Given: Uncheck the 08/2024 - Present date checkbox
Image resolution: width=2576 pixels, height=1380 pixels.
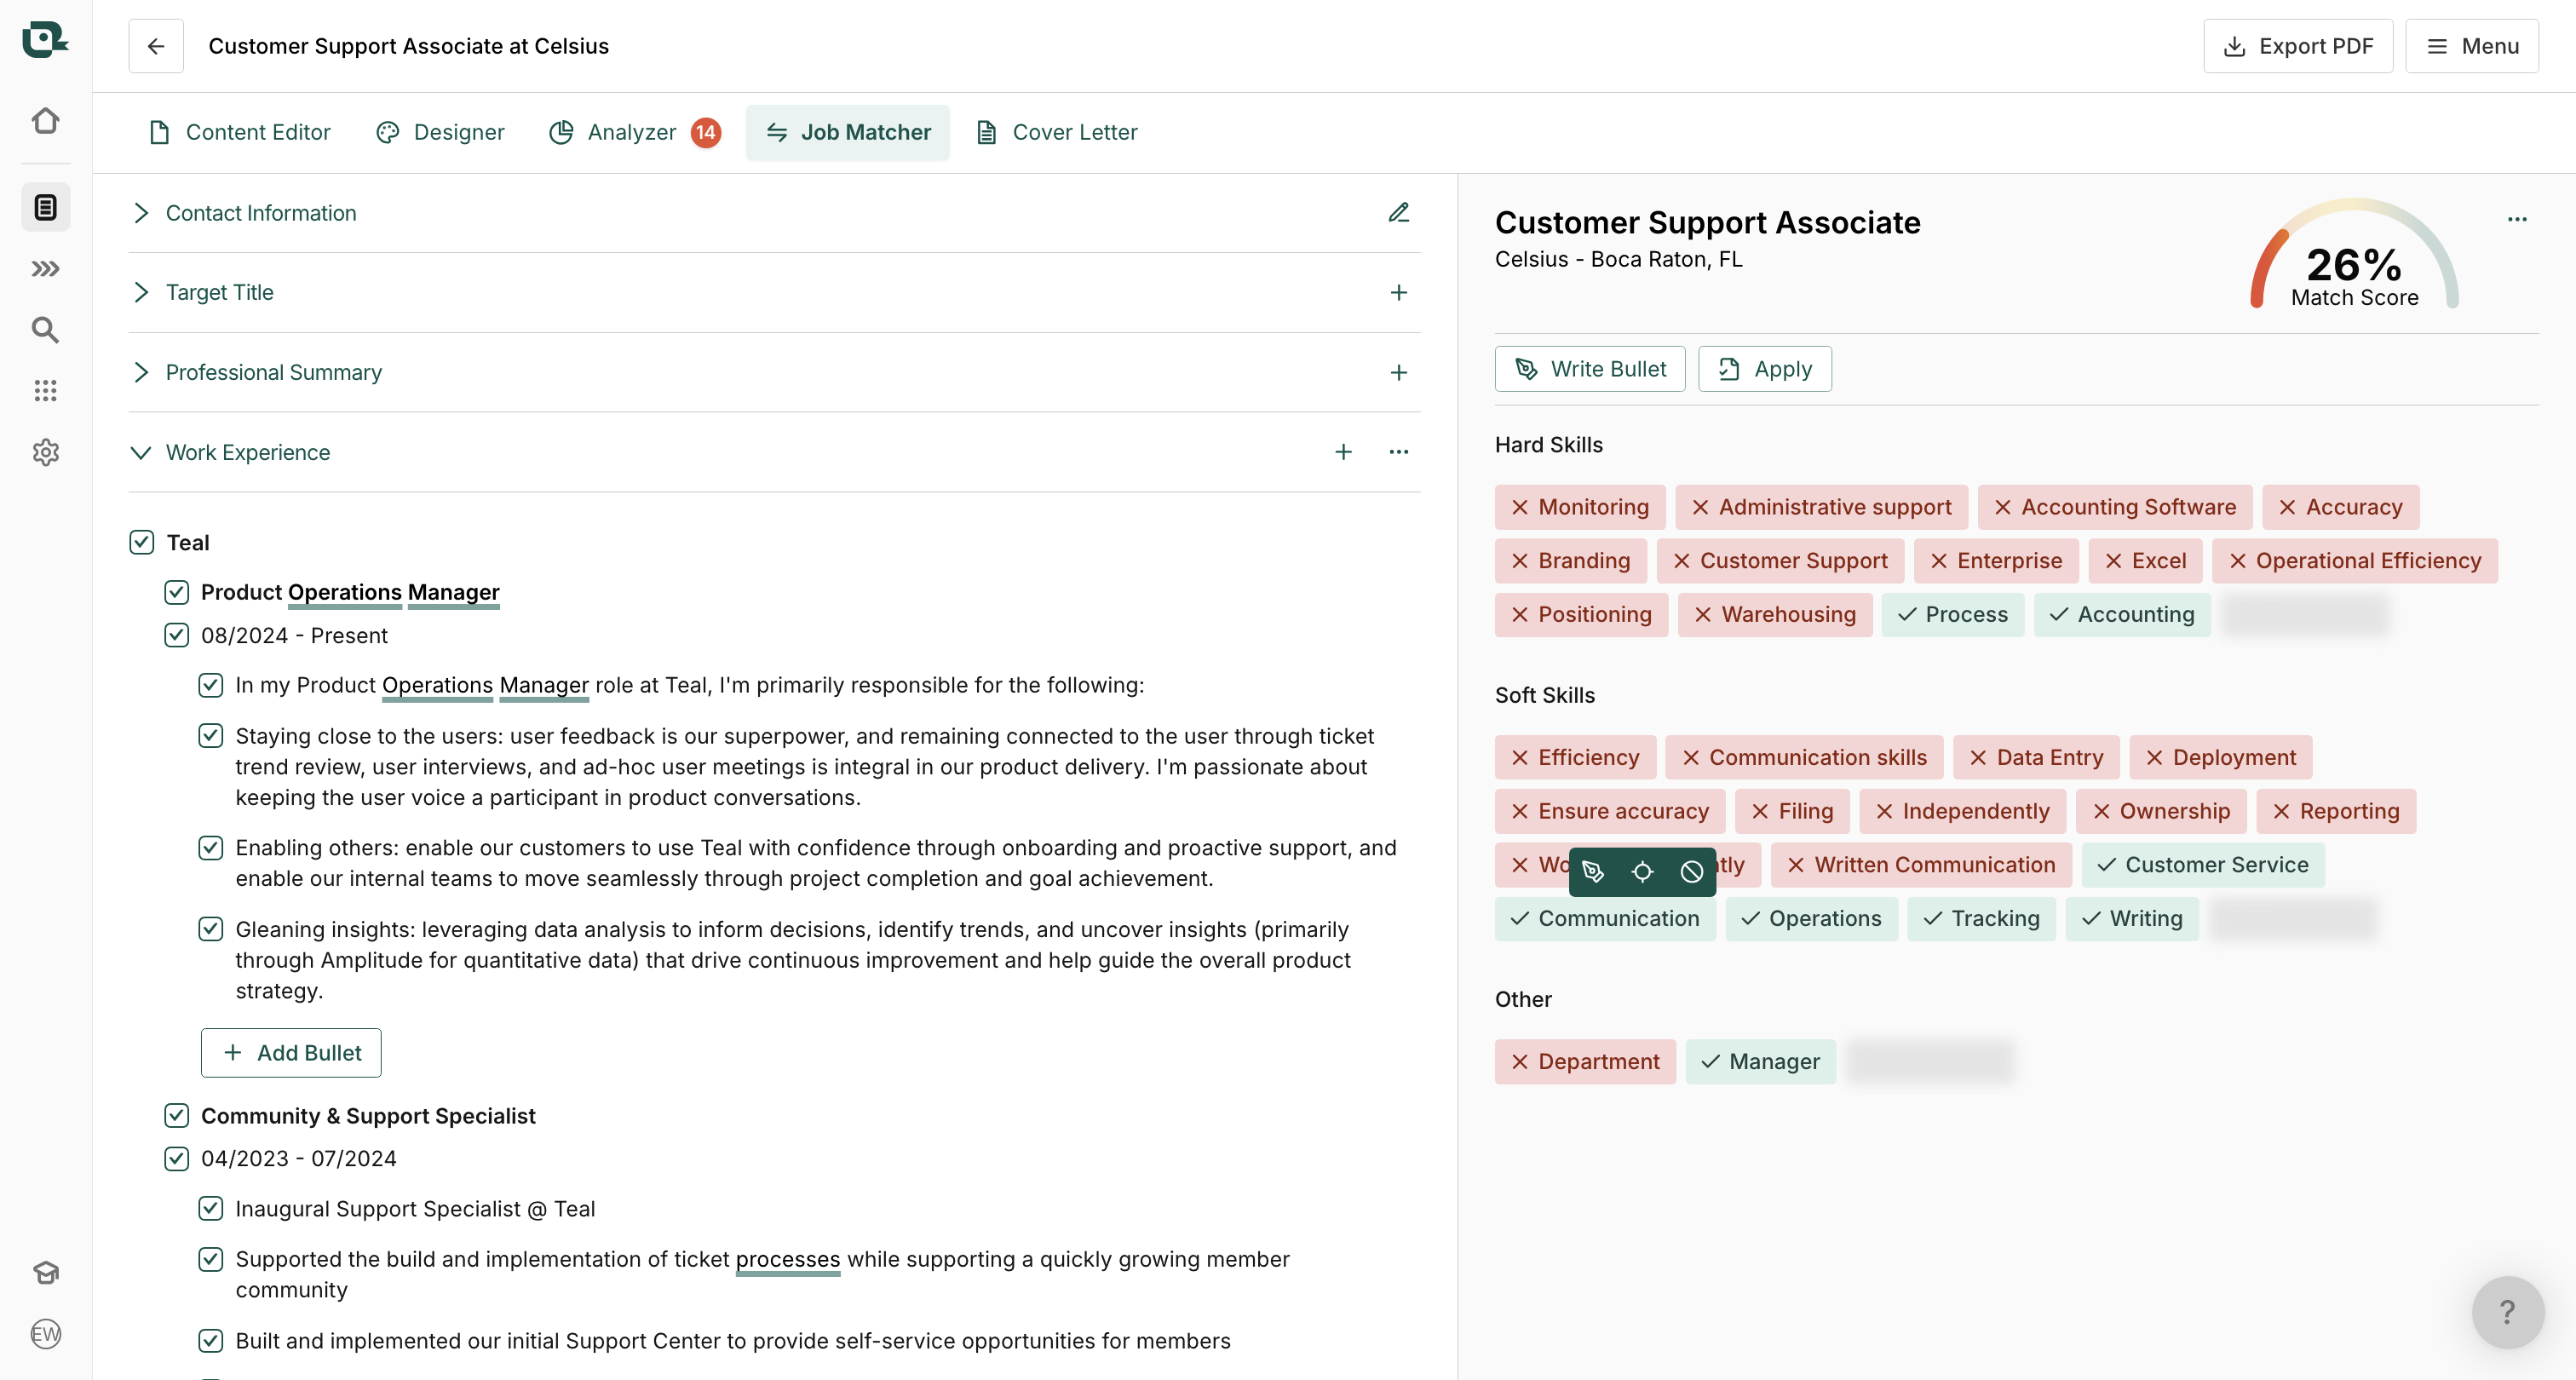Looking at the screenshot, I should click(x=176, y=635).
